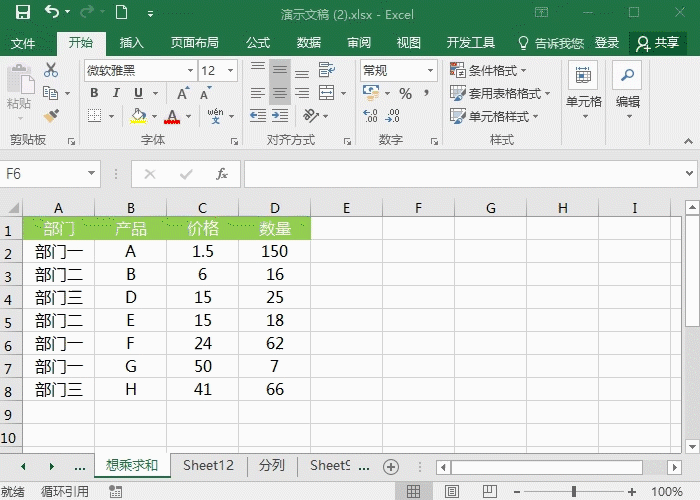
Task: Add a new sheet with plus icon
Action: 391,467
